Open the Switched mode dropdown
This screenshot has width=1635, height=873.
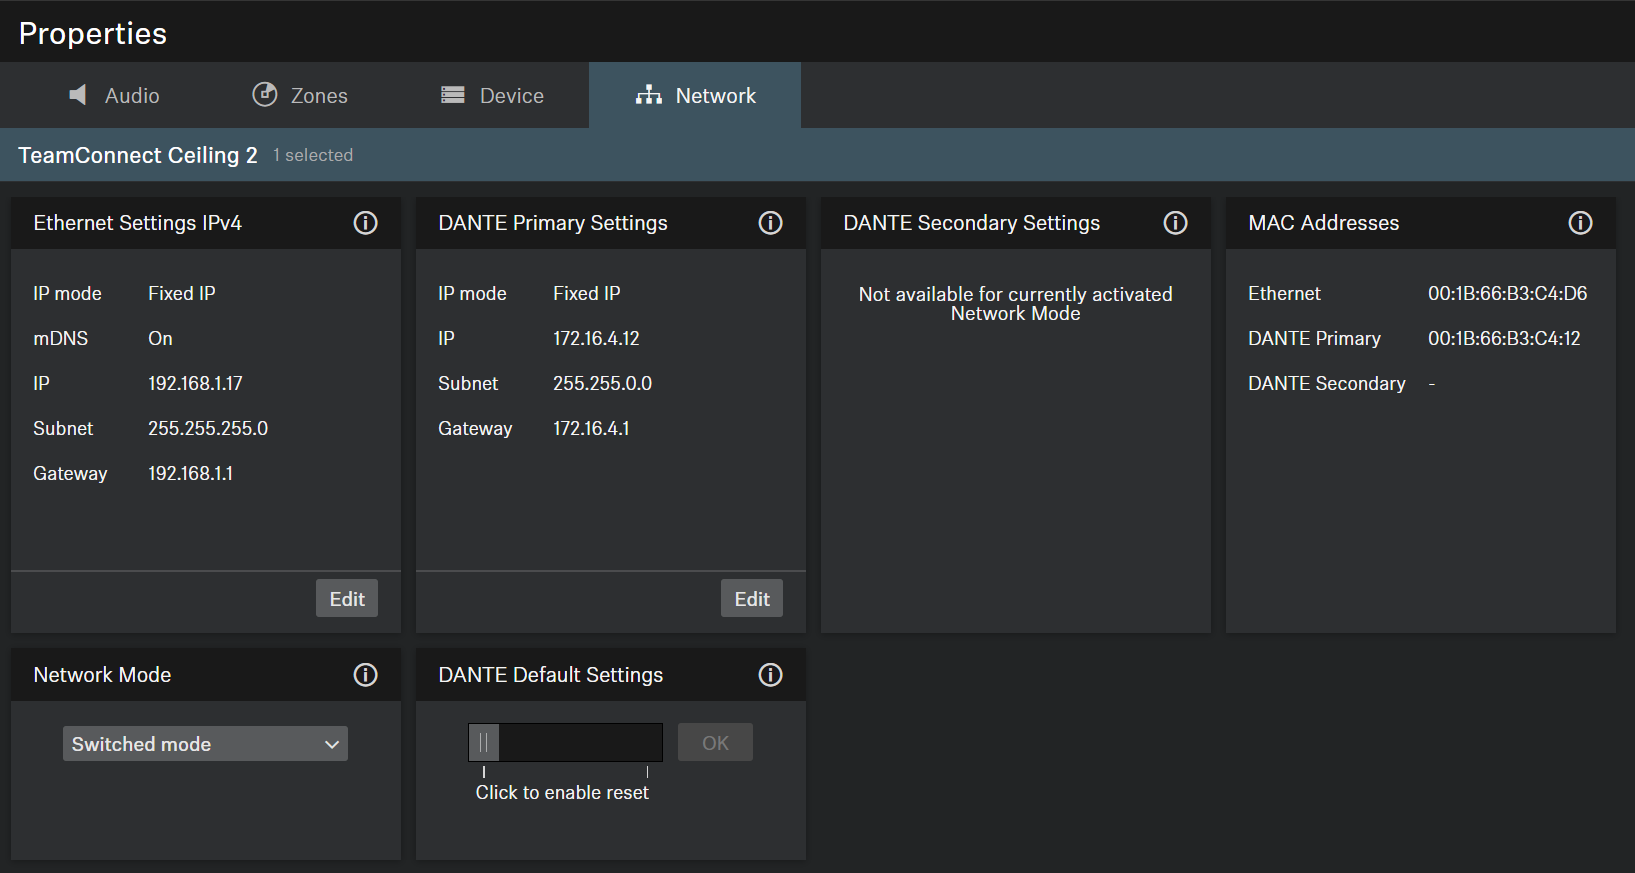205,744
